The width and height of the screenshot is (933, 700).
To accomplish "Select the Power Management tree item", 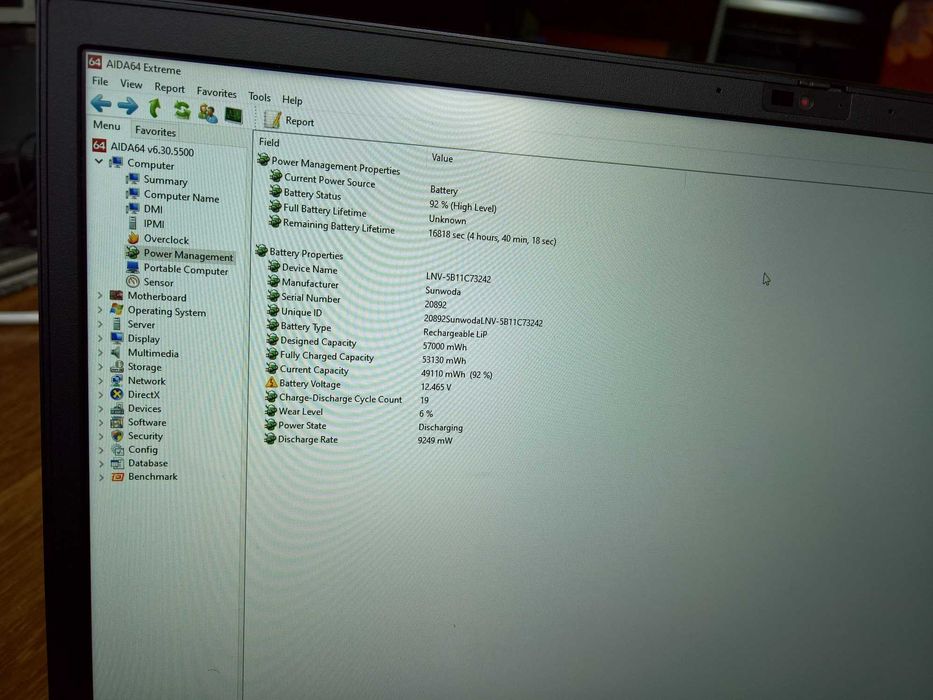I will click(180, 255).
